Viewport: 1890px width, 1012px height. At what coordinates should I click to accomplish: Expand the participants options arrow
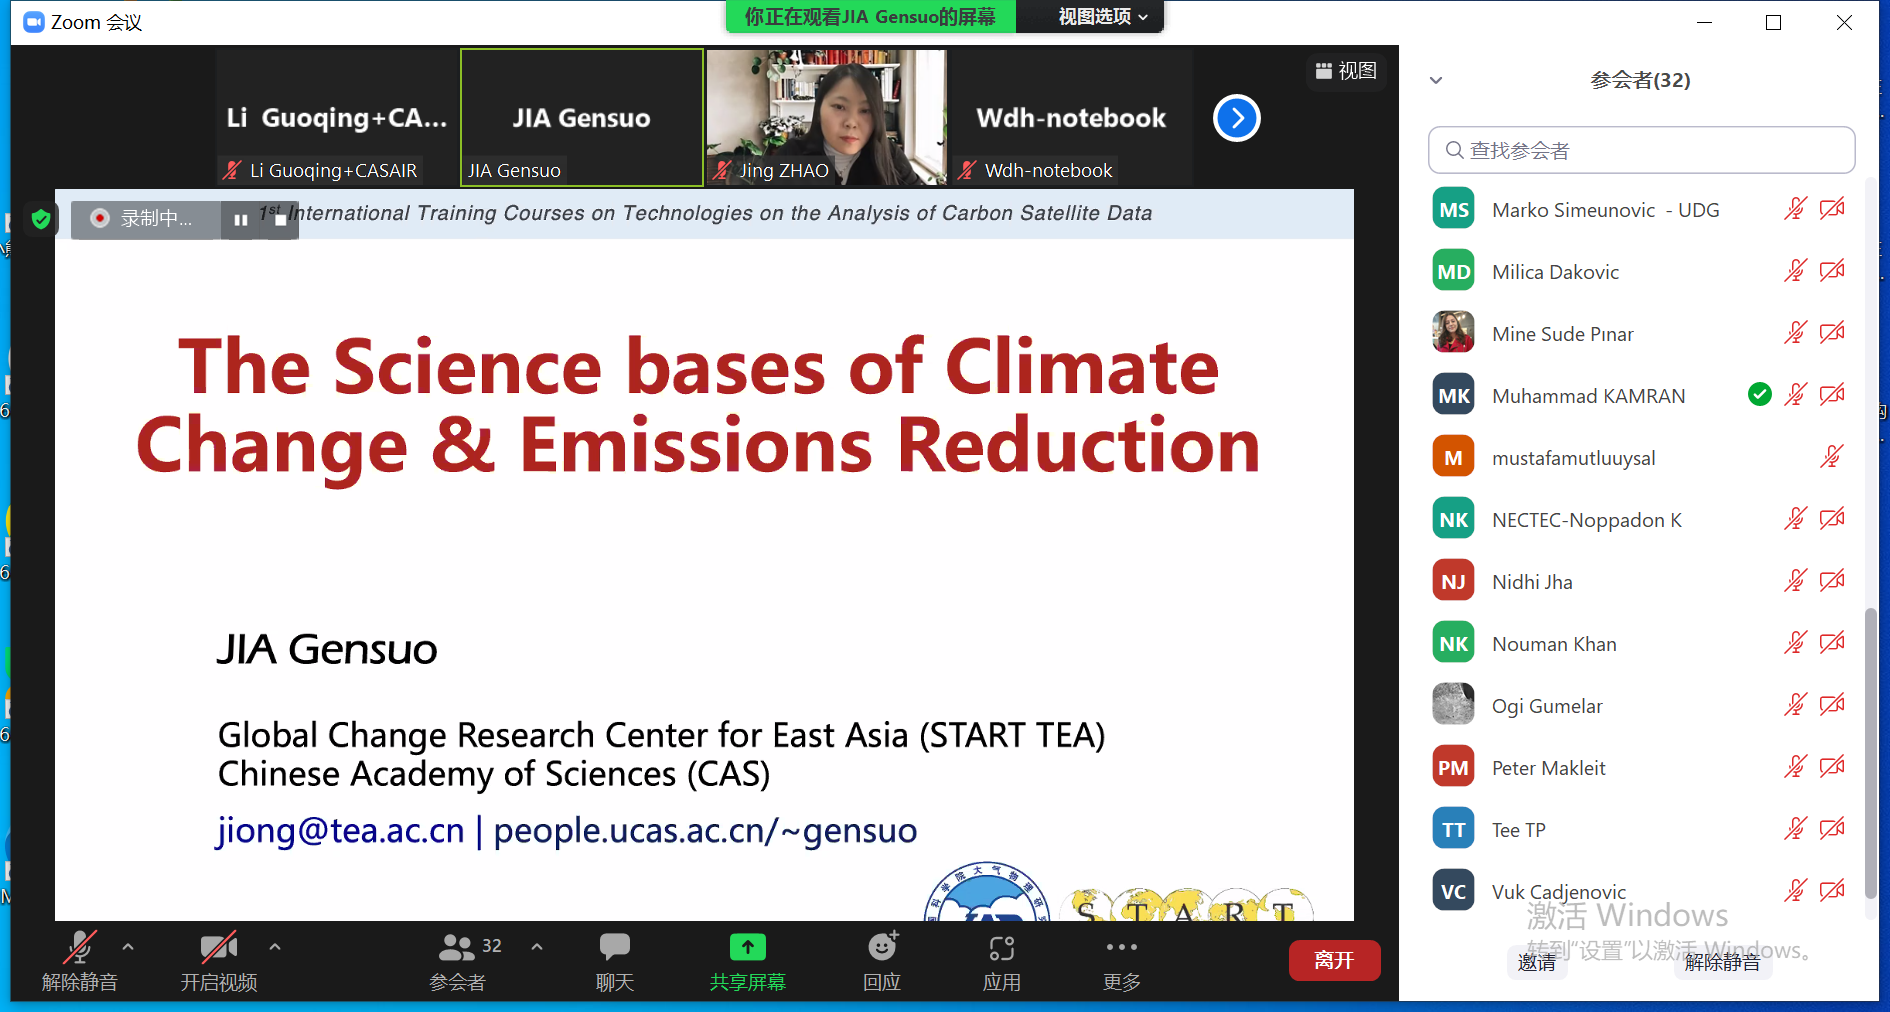coord(537,946)
